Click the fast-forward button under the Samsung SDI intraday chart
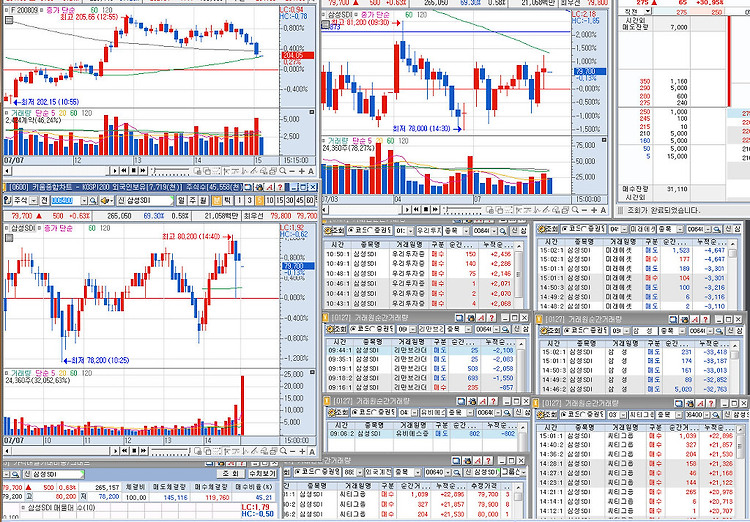The height and width of the screenshot is (522, 750). pyautogui.click(x=143, y=451)
